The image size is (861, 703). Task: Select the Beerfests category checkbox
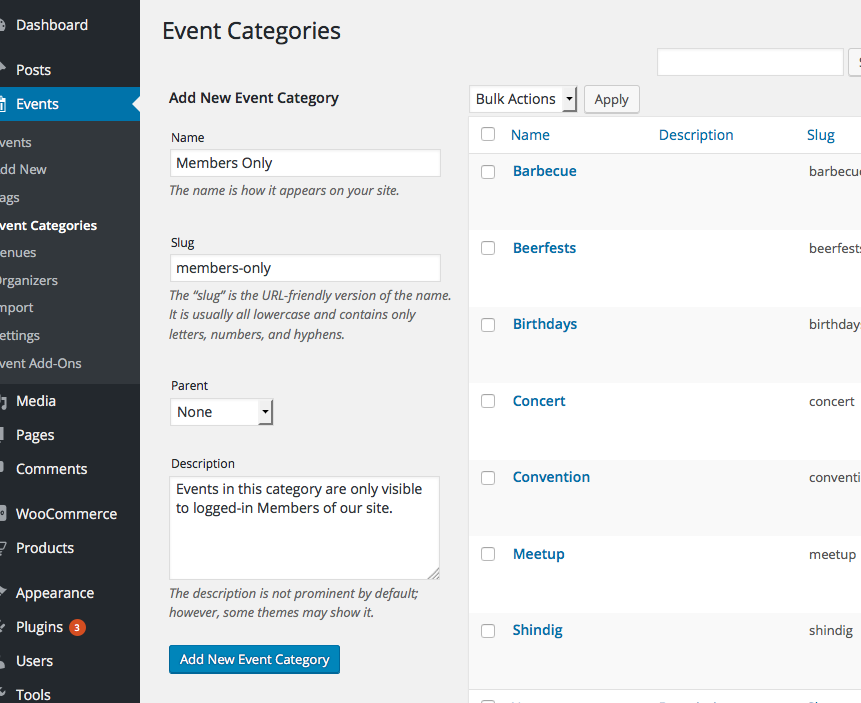point(488,248)
